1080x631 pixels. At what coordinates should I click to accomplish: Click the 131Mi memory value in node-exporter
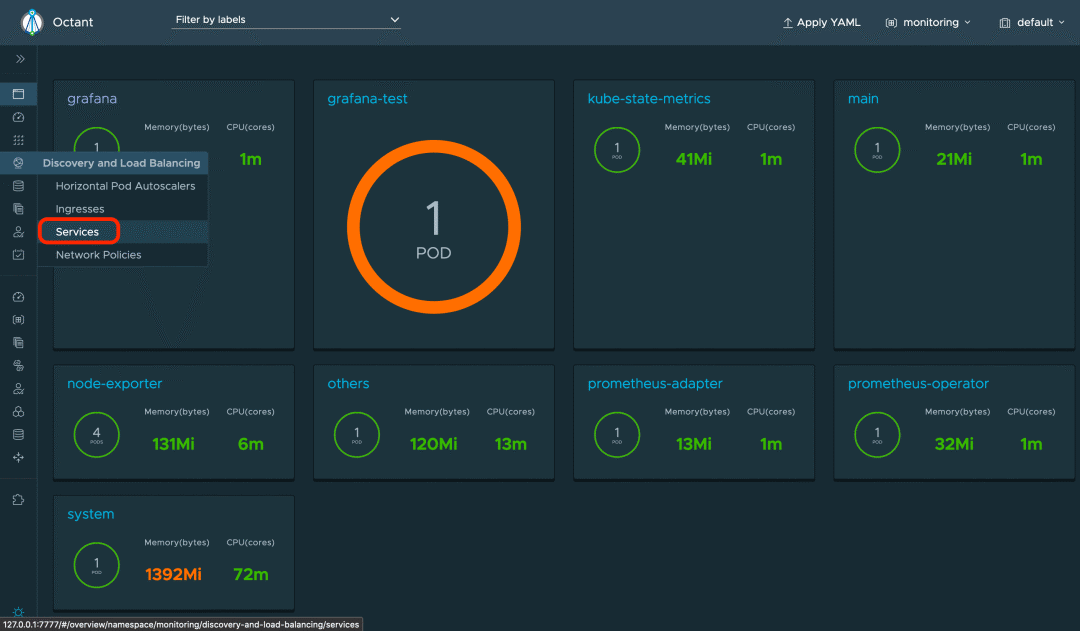click(x=174, y=444)
